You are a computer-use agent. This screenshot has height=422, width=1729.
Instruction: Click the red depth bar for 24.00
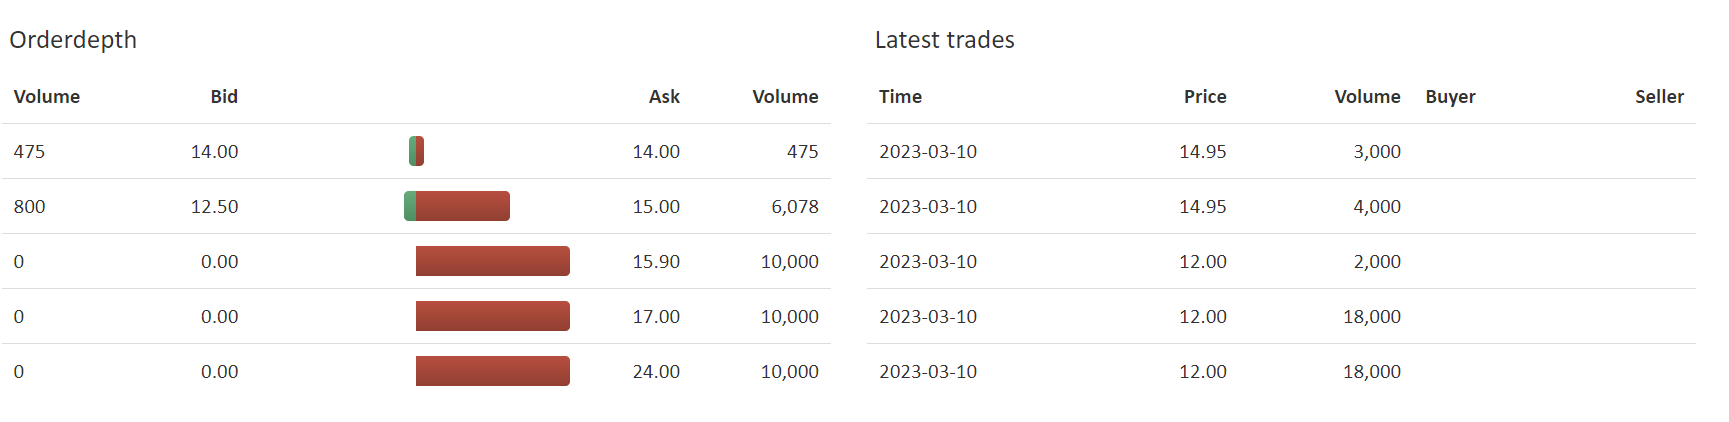click(493, 371)
